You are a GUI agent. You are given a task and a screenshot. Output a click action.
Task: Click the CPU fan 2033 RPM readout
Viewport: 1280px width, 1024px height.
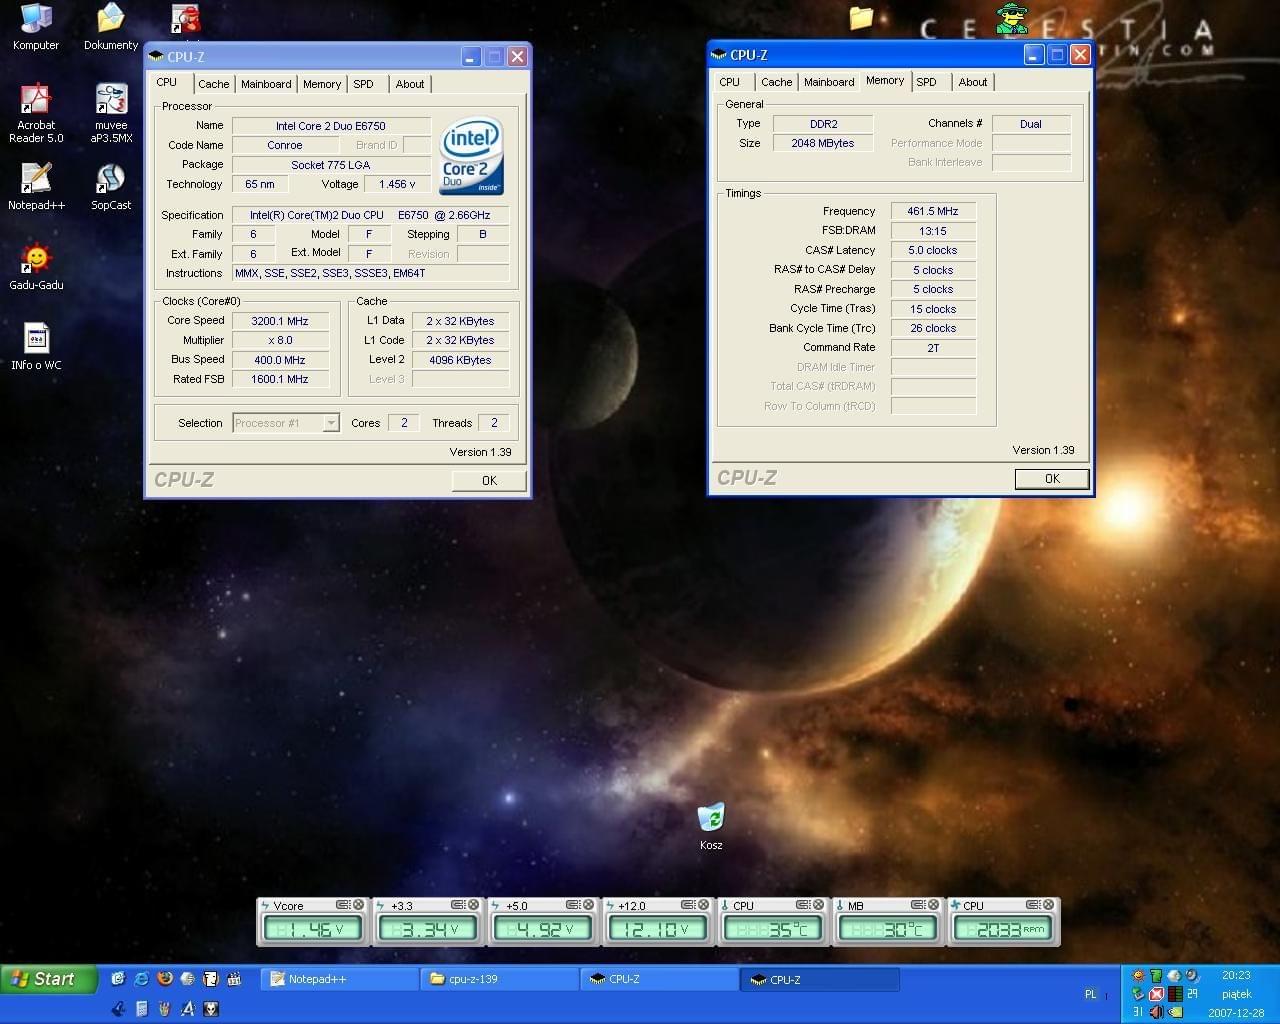(x=1003, y=929)
